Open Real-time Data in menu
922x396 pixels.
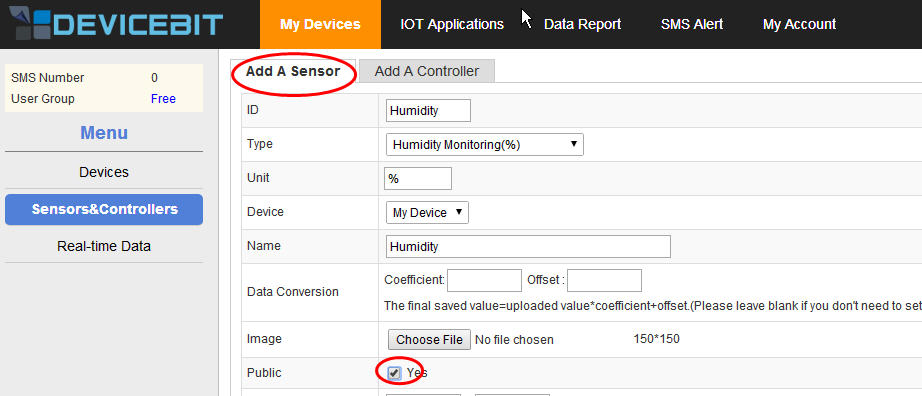[x=104, y=246]
